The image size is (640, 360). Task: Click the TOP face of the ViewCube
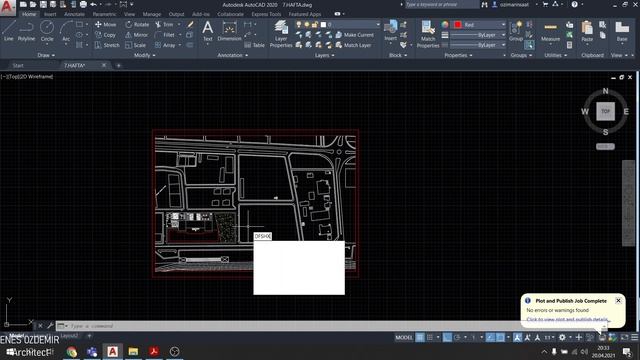pyautogui.click(x=605, y=111)
